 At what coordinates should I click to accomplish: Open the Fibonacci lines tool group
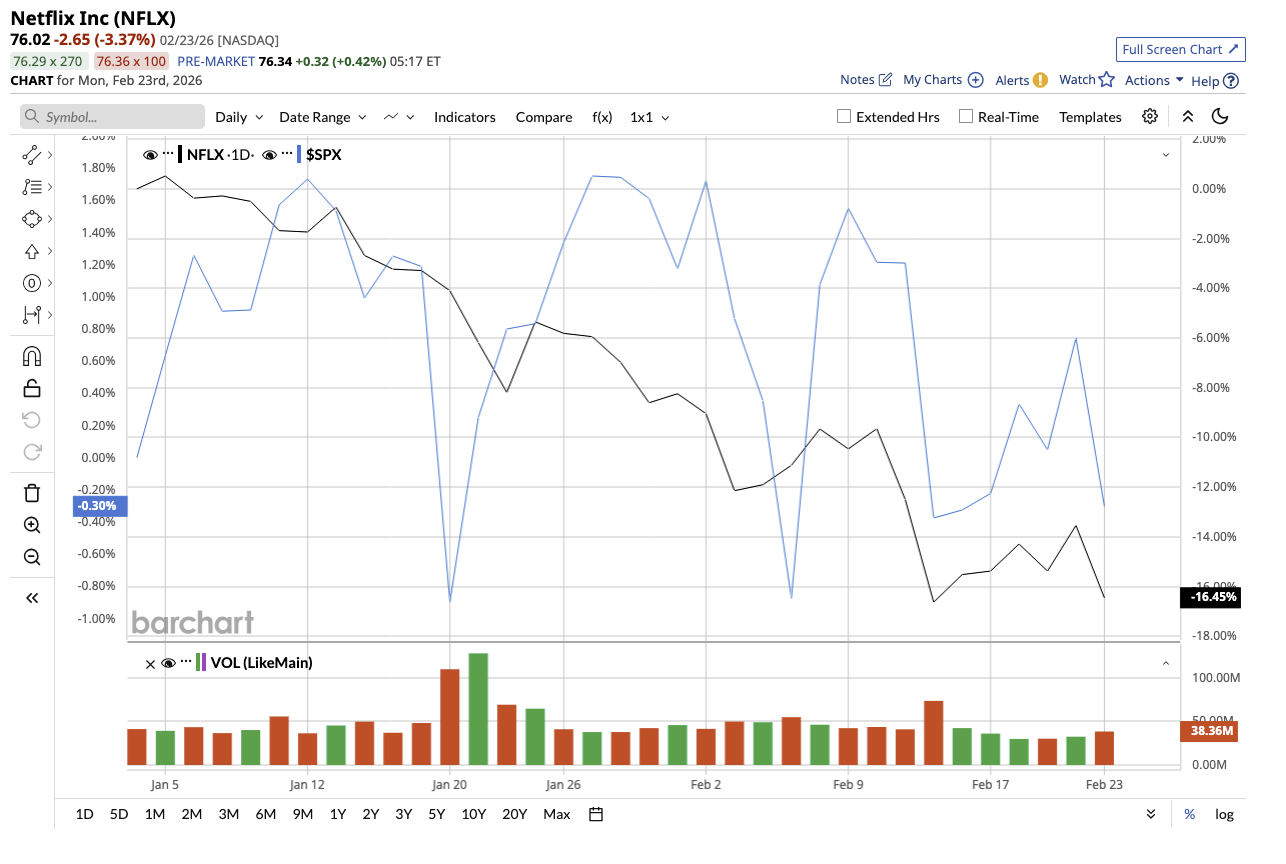[31, 187]
